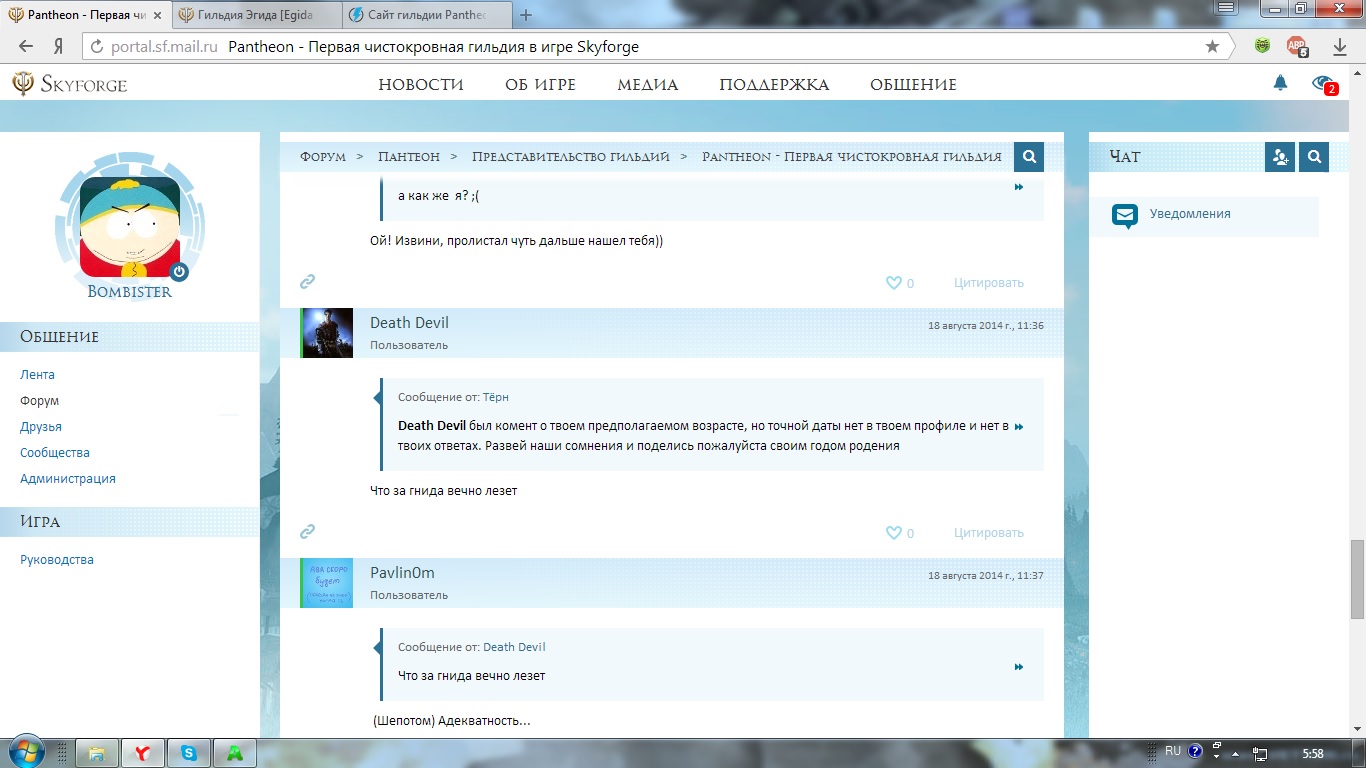1366x768 pixels.
Task: Open Тёрн's name in the quote
Action: click(496, 397)
